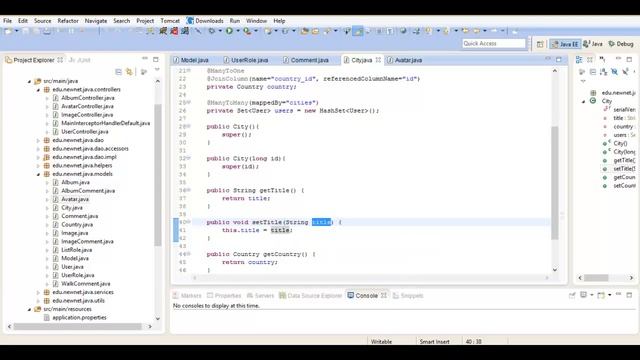Viewport: 640px width, 360px height.
Task: Click the Quick Access search field
Action: pyautogui.click(x=494, y=43)
